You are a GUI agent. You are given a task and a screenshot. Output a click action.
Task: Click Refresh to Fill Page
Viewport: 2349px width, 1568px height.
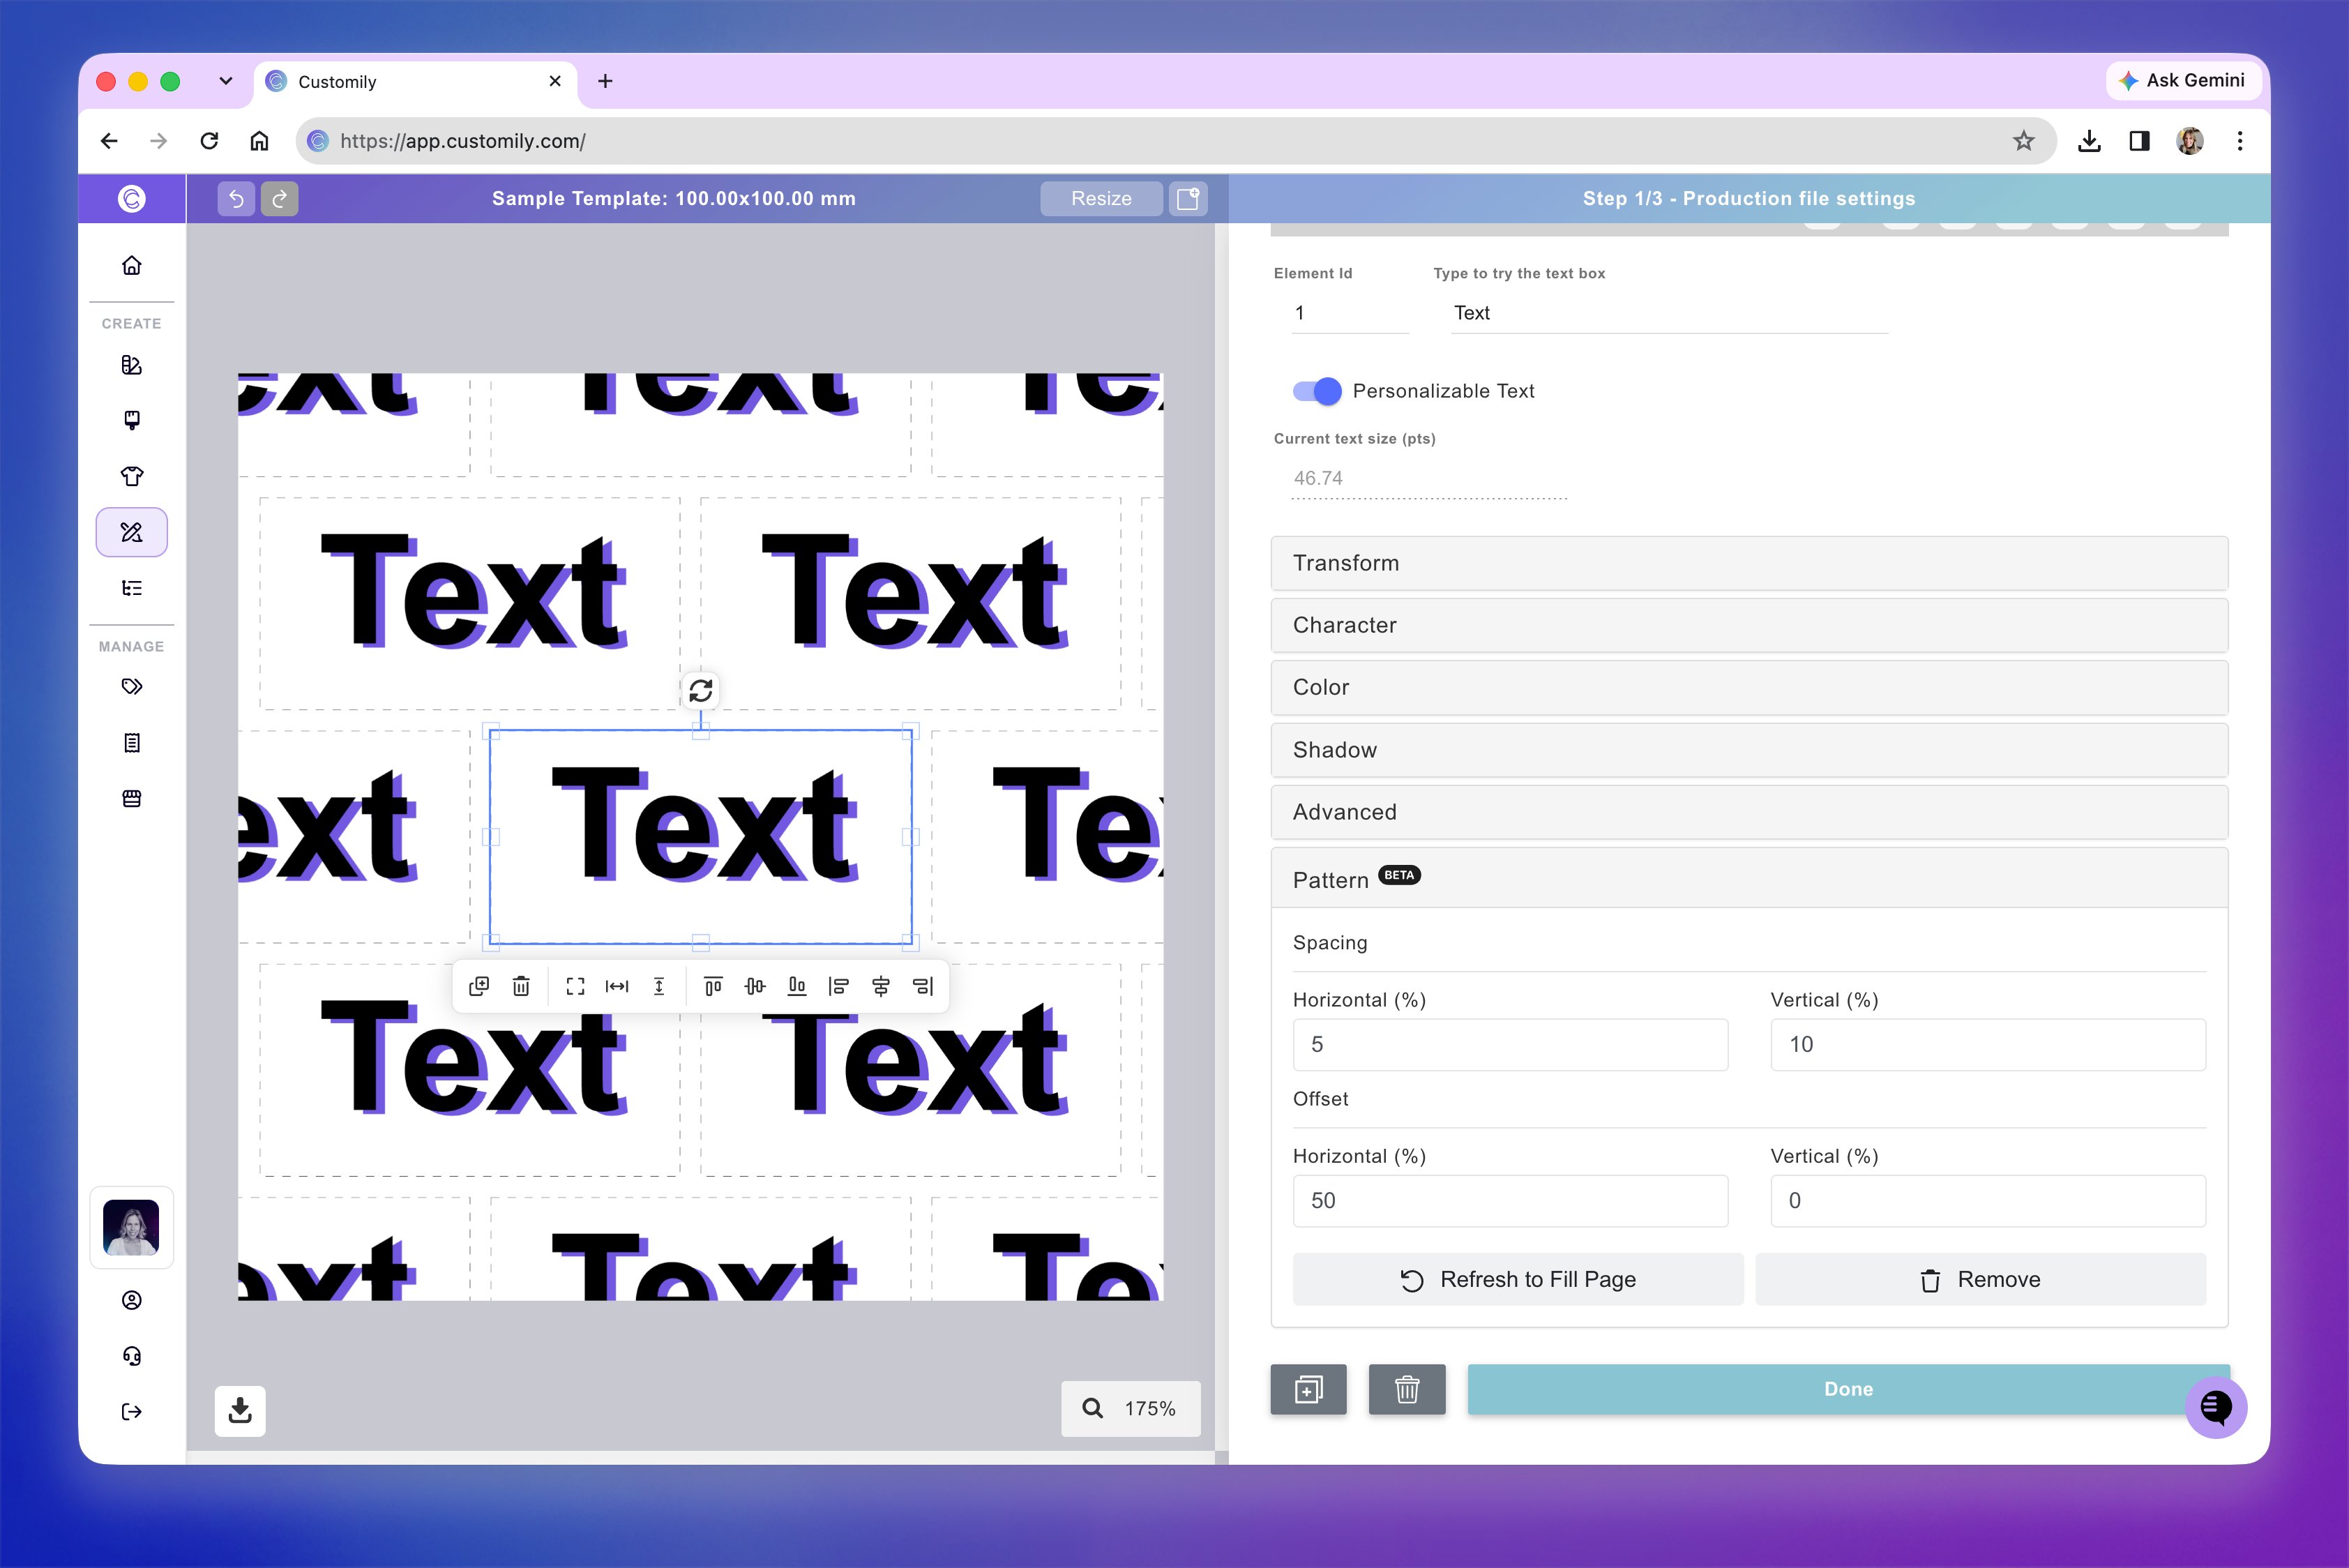click(1518, 1280)
